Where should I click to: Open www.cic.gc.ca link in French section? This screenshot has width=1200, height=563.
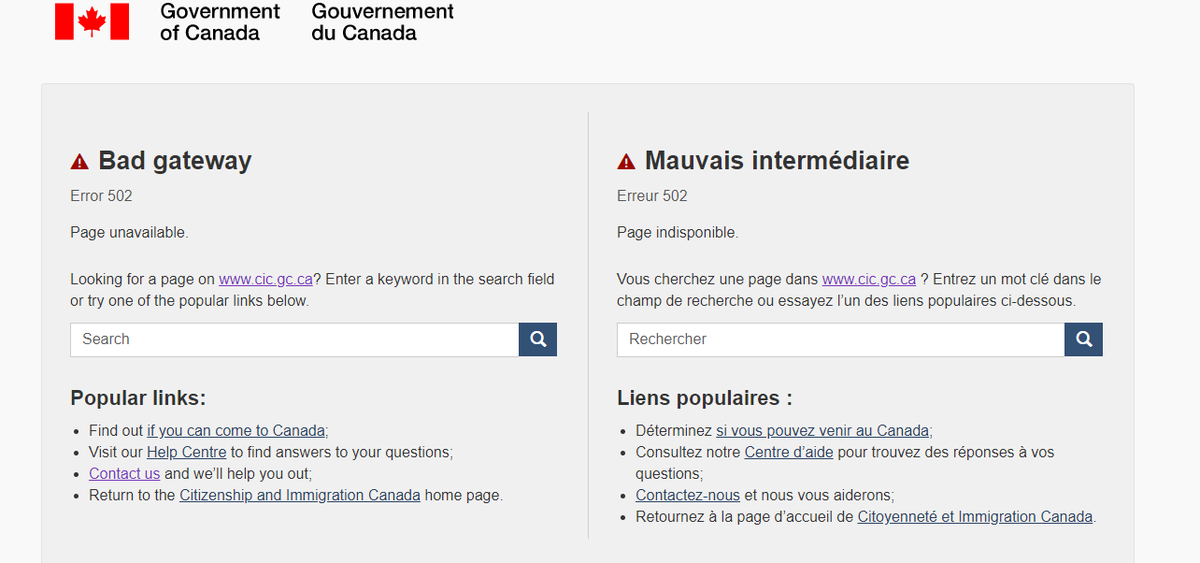point(869,279)
